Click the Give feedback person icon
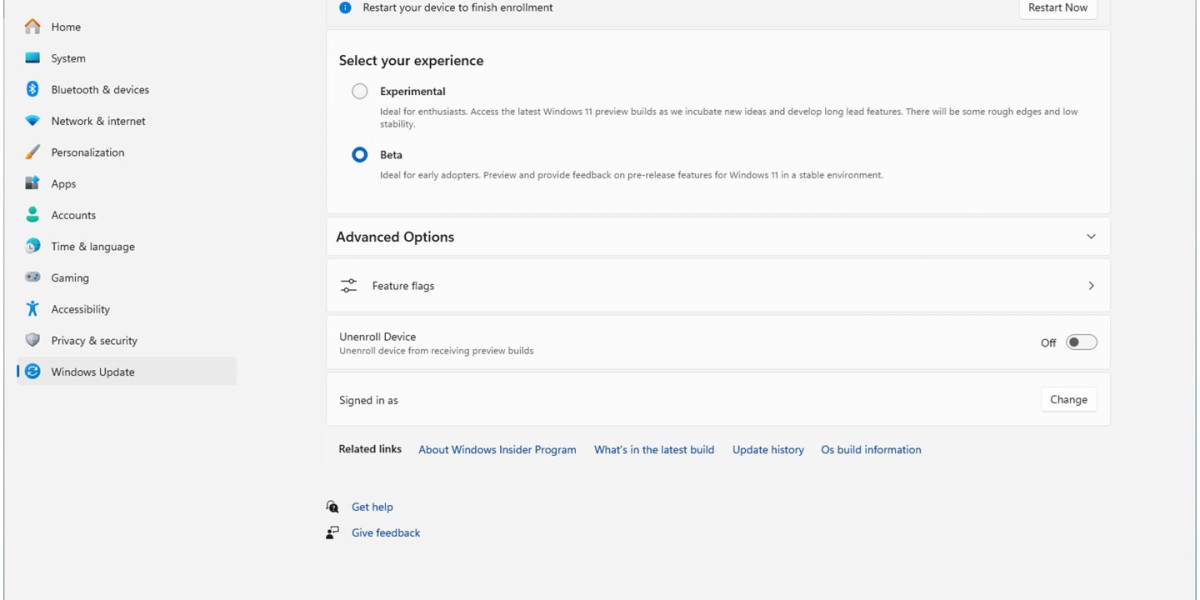The height and width of the screenshot is (600, 1200). (333, 533)
